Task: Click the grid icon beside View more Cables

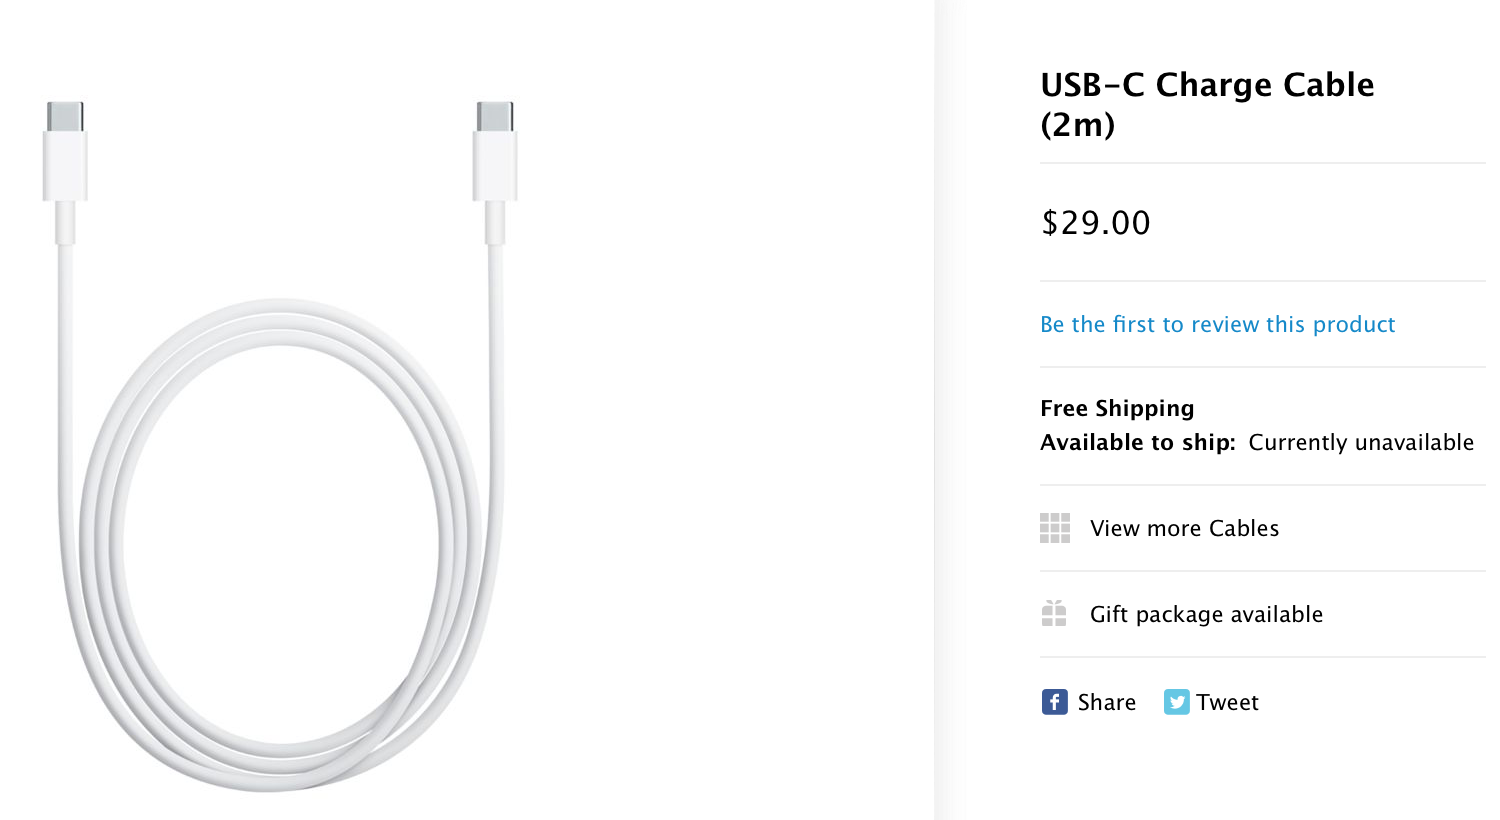Action: pyautogui.click(x=1056, y=528)
